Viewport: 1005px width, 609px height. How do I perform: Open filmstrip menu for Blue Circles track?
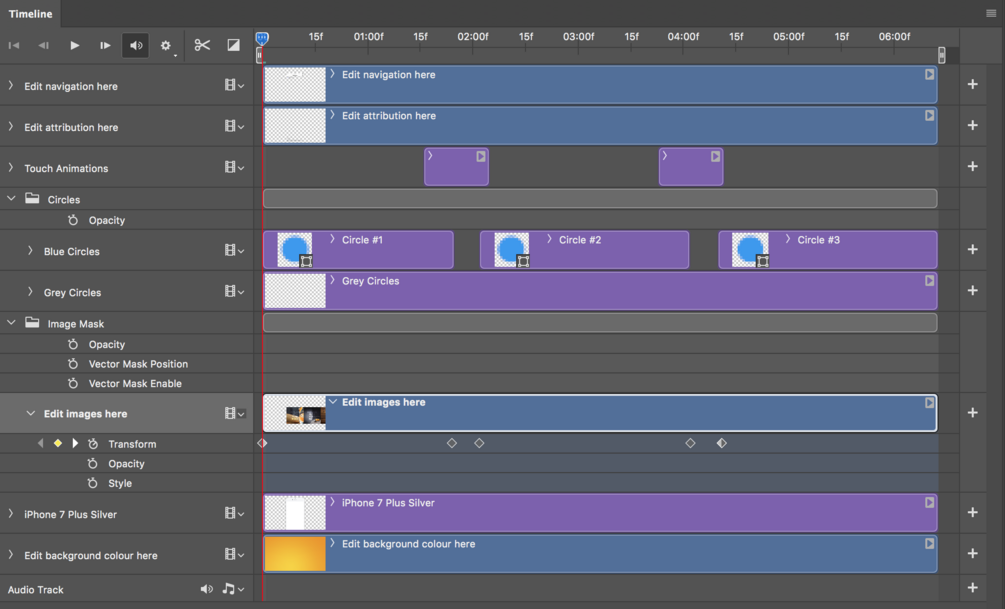point(234,251)
